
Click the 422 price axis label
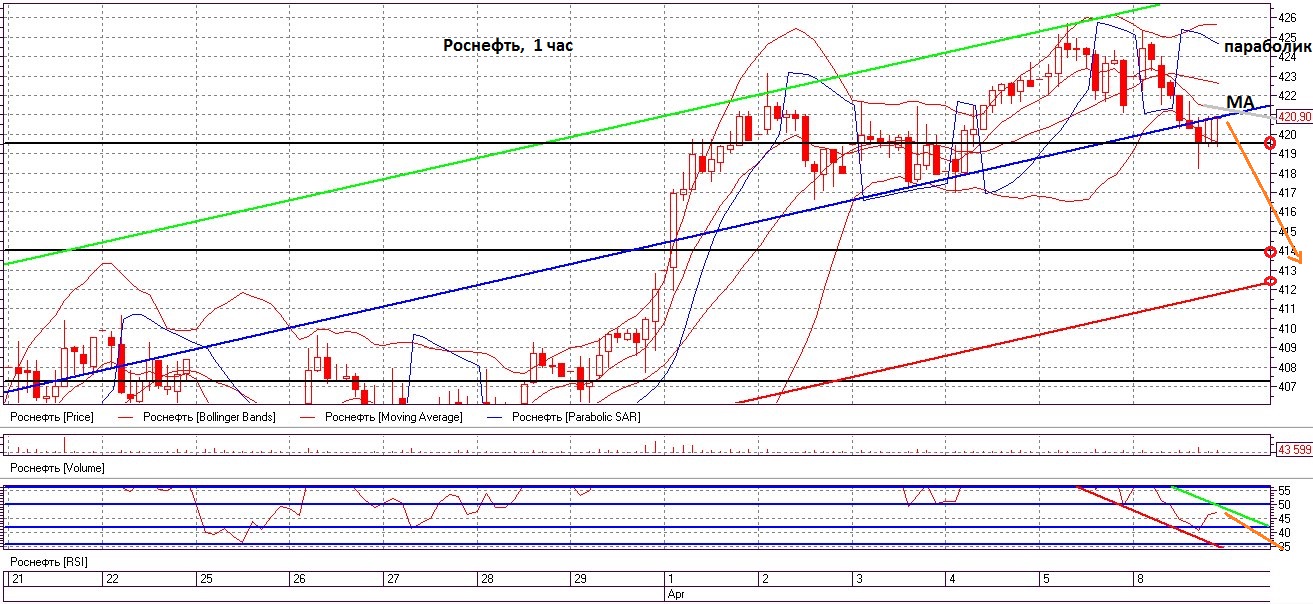pyautogui.click(x=1288, y=95)
